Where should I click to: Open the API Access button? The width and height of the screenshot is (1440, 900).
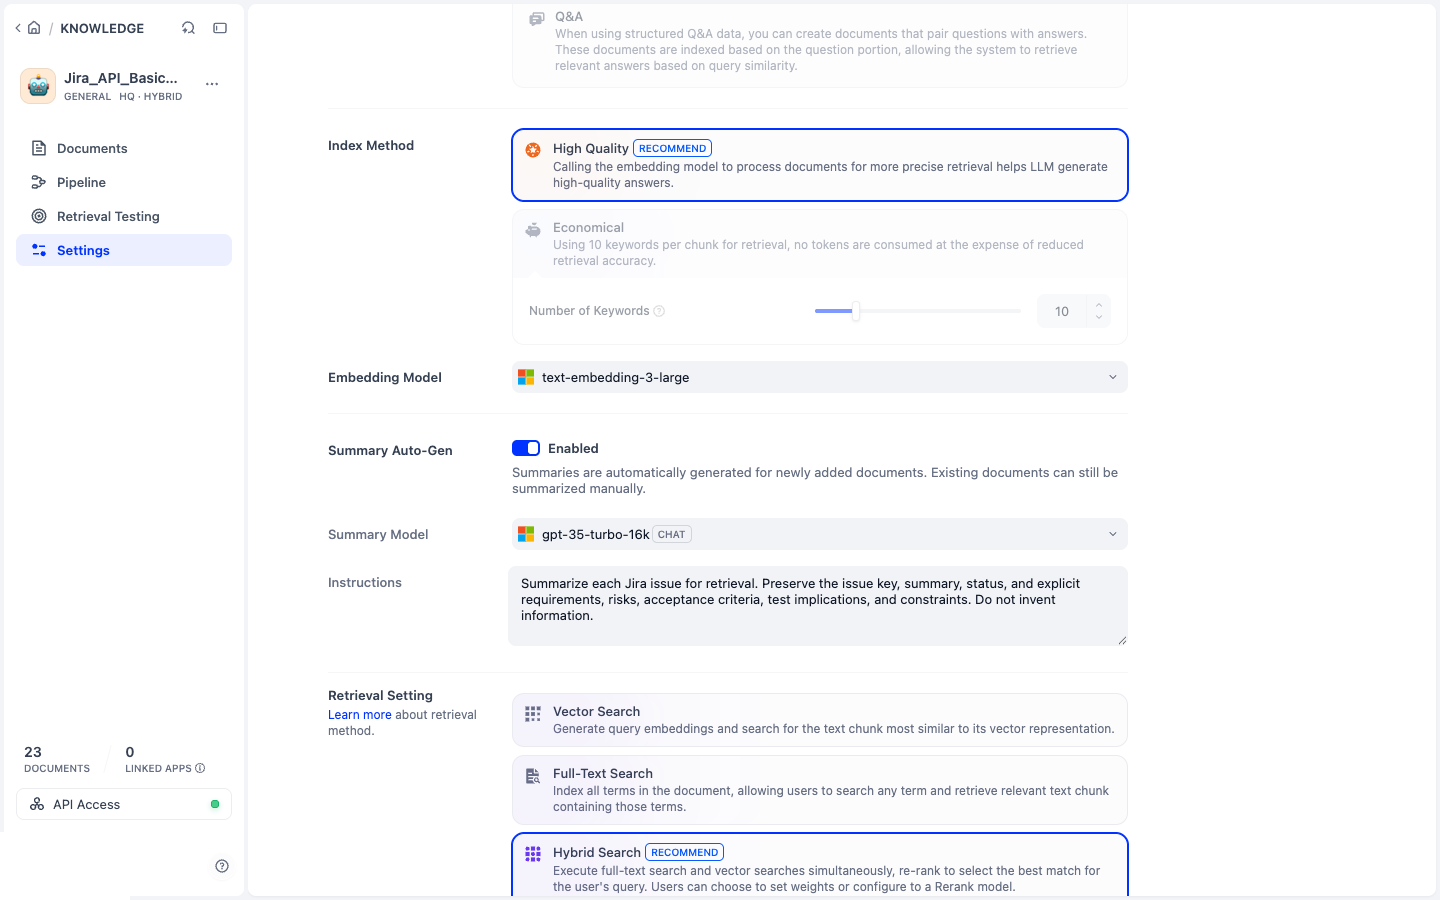click(x=124, y=804)
